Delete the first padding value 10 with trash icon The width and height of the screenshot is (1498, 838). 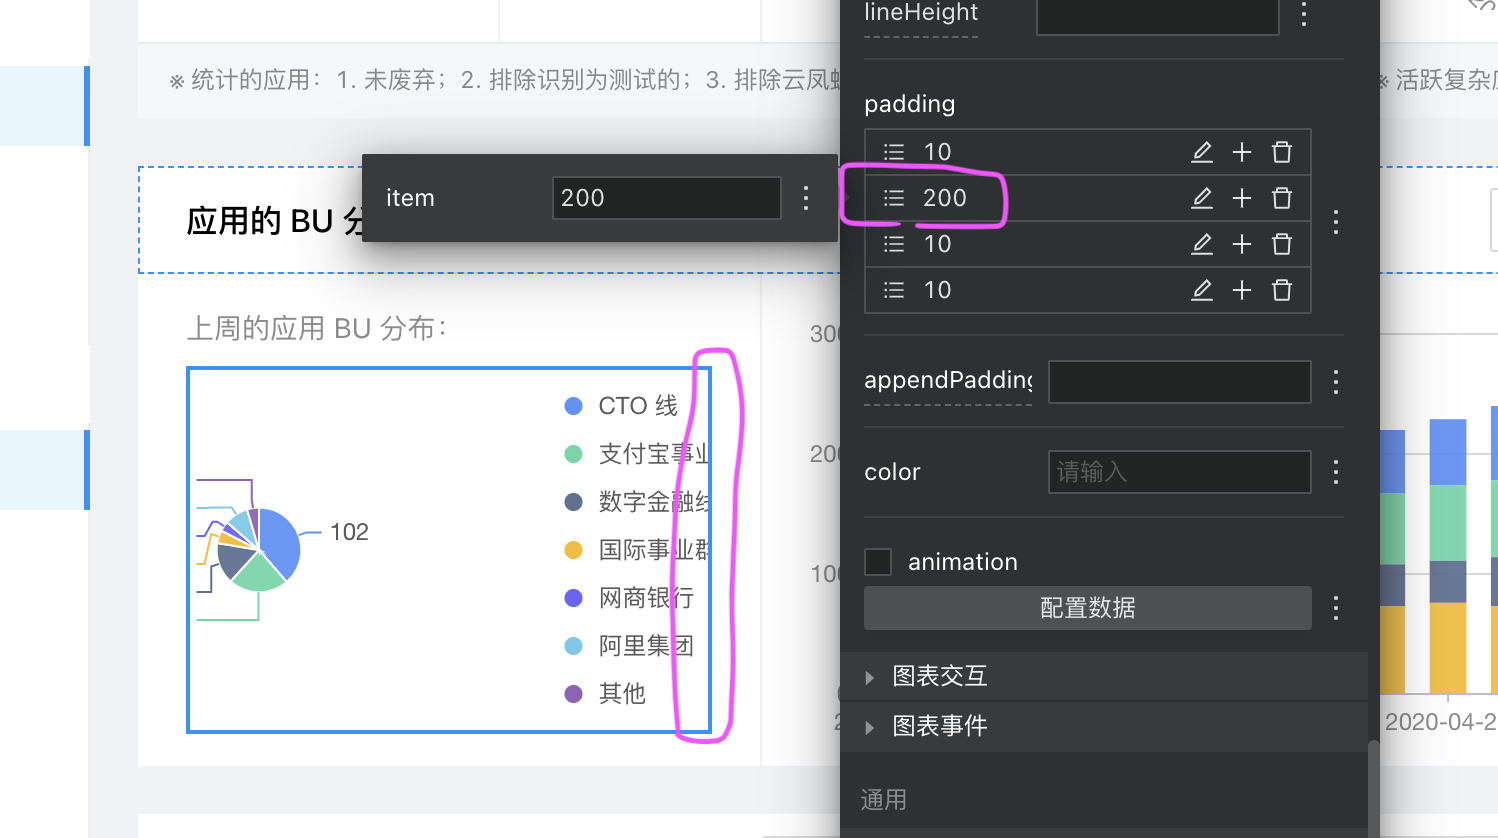click(x=1281, y=151)
